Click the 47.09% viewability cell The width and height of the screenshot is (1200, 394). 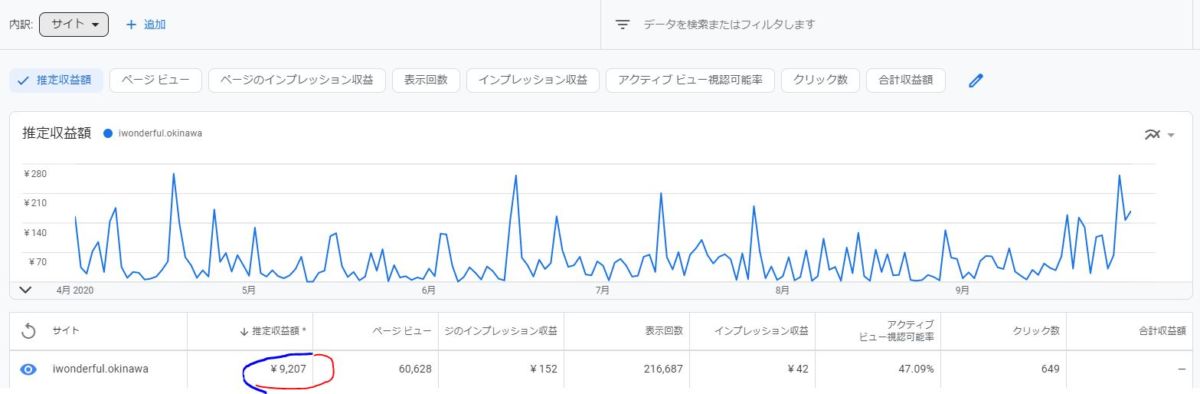[x=915, y=369]
